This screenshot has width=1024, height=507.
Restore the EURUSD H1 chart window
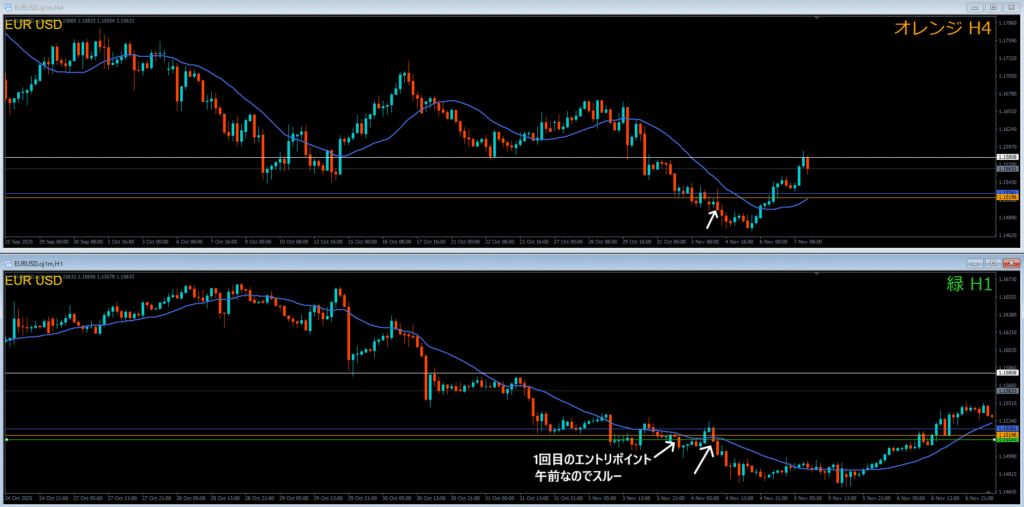click(993, 263)
